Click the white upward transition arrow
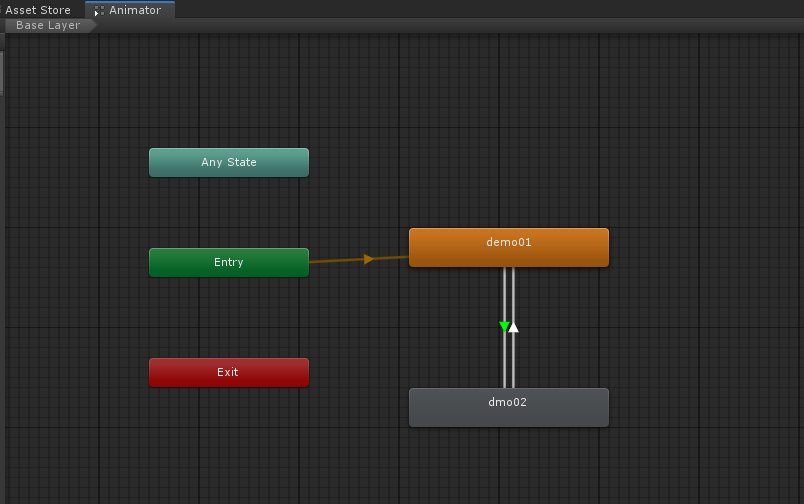Viewport: 804px width, 504px height. [513, 327]
